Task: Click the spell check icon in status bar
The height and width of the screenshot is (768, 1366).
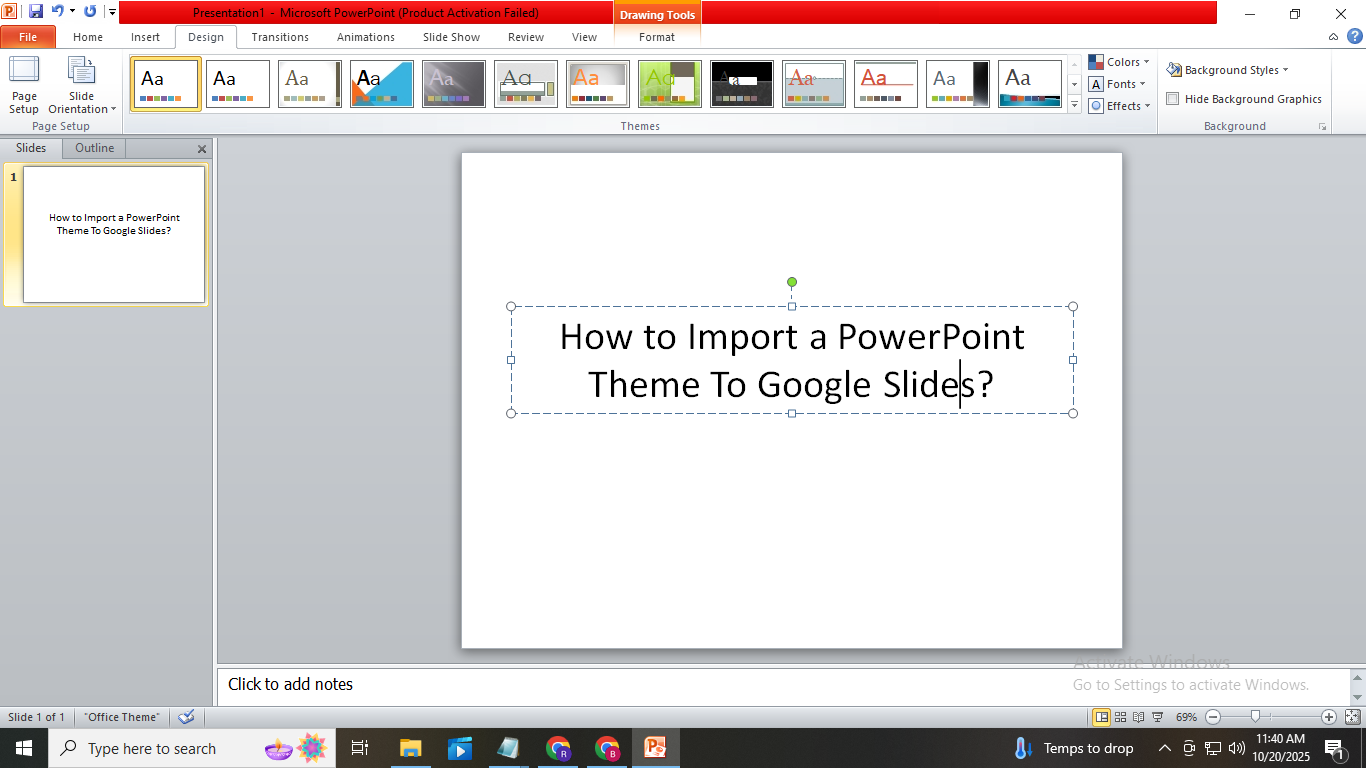Action: point(186,717)
